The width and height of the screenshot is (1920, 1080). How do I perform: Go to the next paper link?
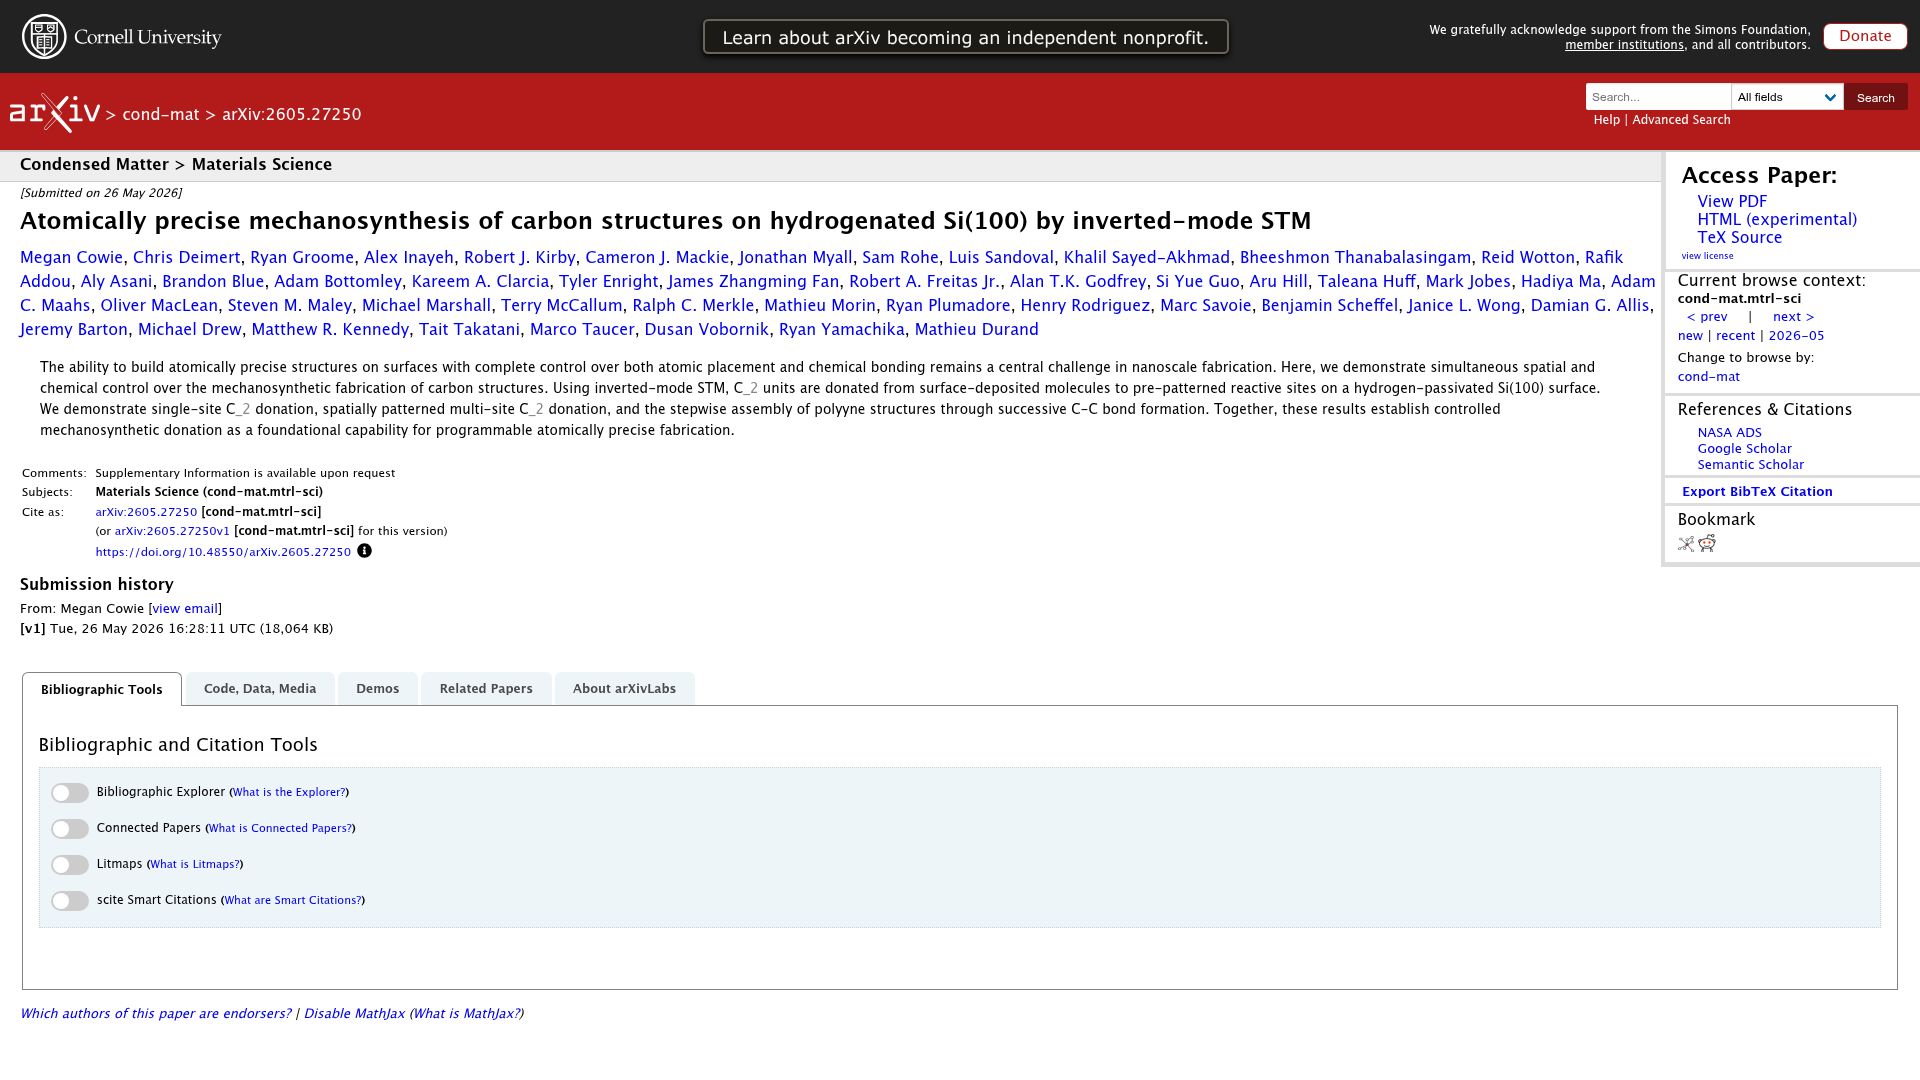click(x=1793, y=317)
